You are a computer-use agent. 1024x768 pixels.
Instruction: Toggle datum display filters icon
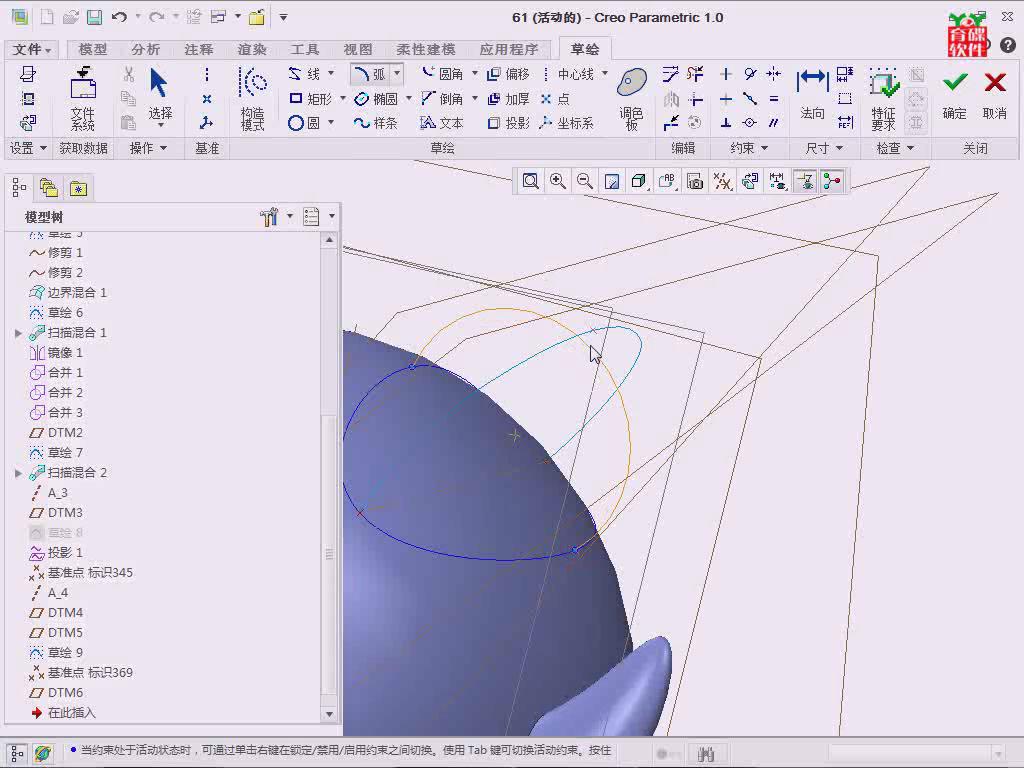[722, 181]
